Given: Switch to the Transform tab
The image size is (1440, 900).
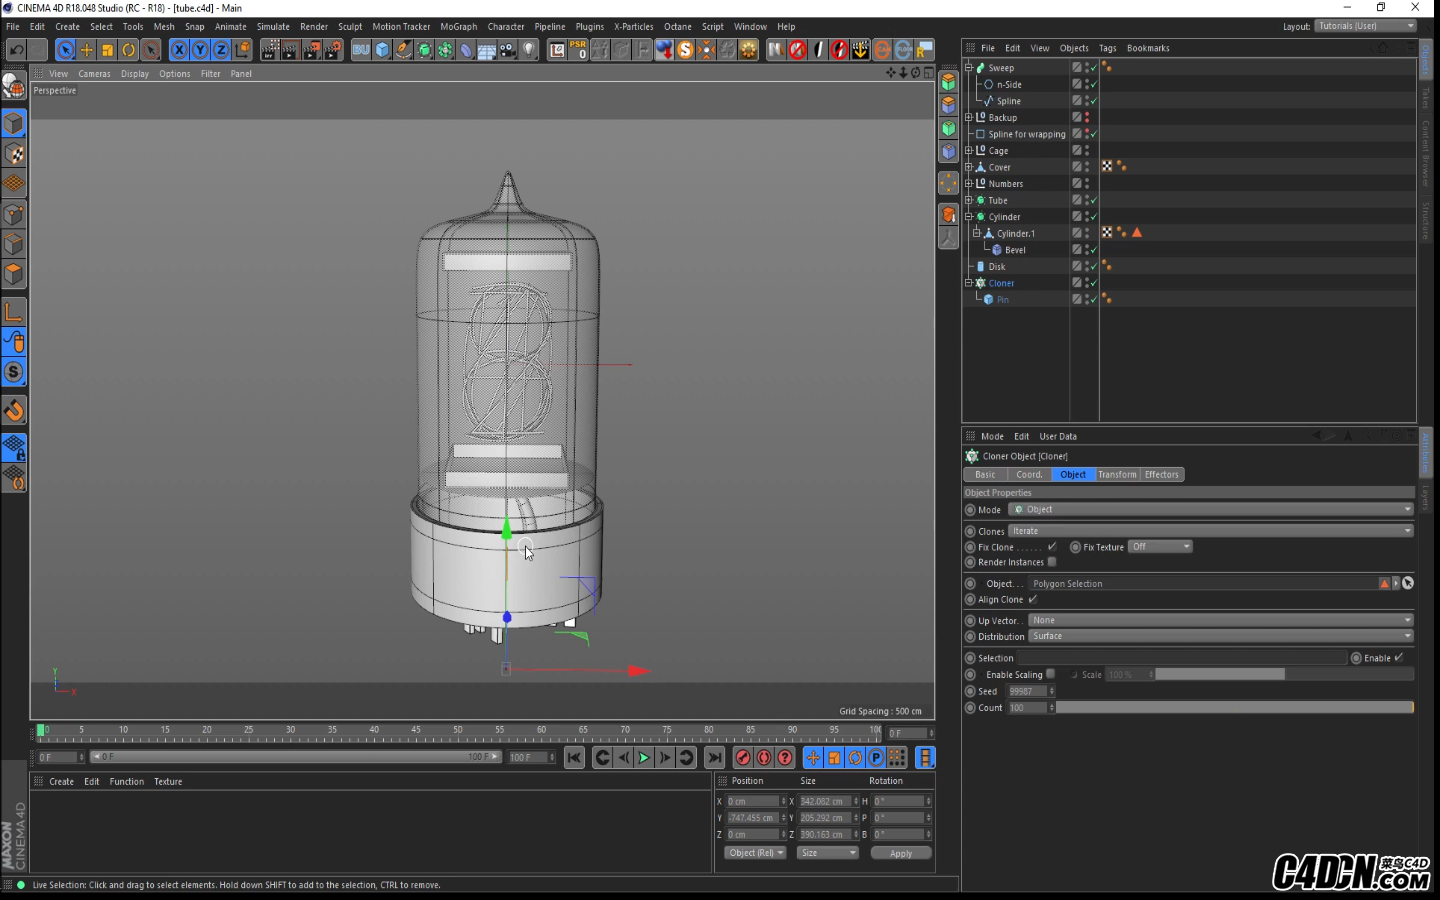Looking at the screenshot, I should 1117,474.
